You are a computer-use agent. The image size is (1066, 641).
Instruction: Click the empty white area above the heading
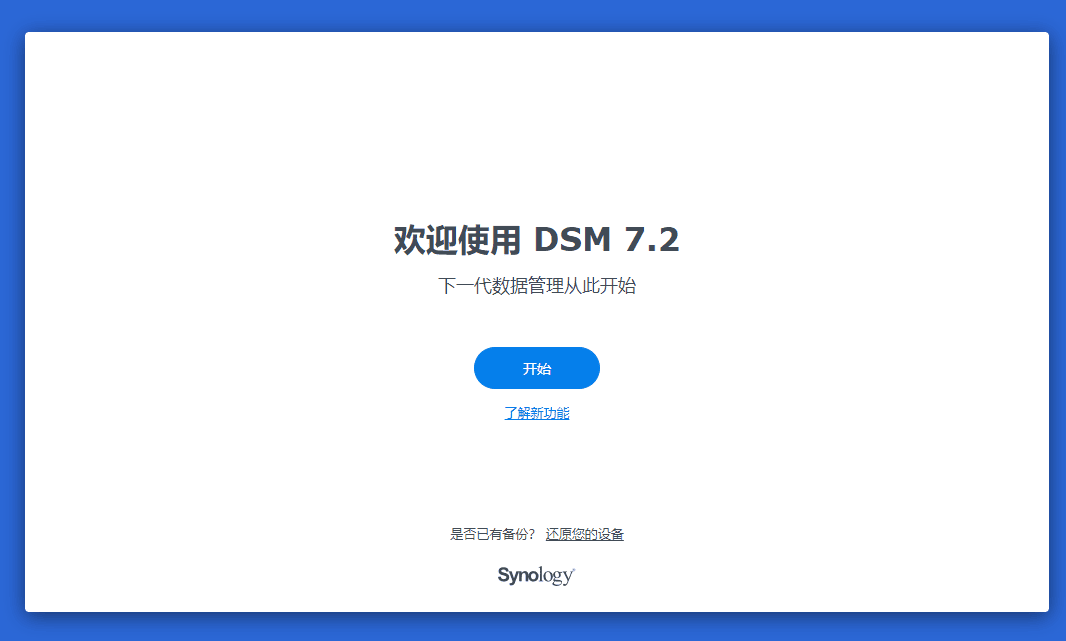(x=536, y=122)
